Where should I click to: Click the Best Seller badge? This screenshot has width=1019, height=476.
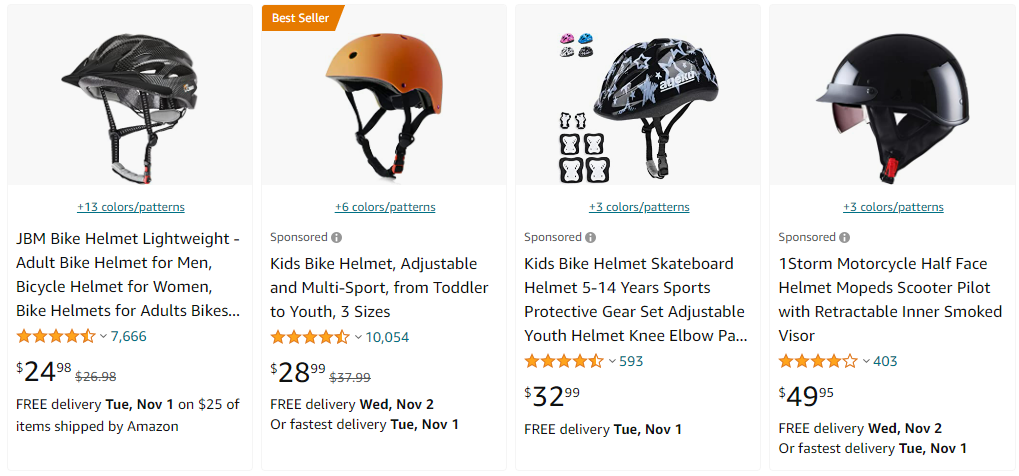pyautogui.click(x=301, y=18)
